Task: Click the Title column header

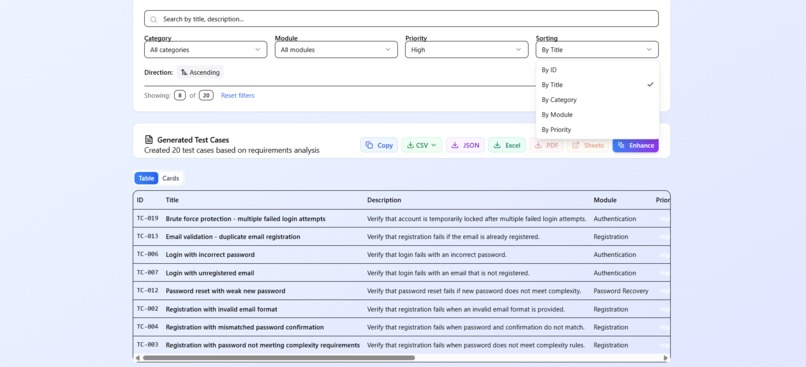Action: coord(172,200)
